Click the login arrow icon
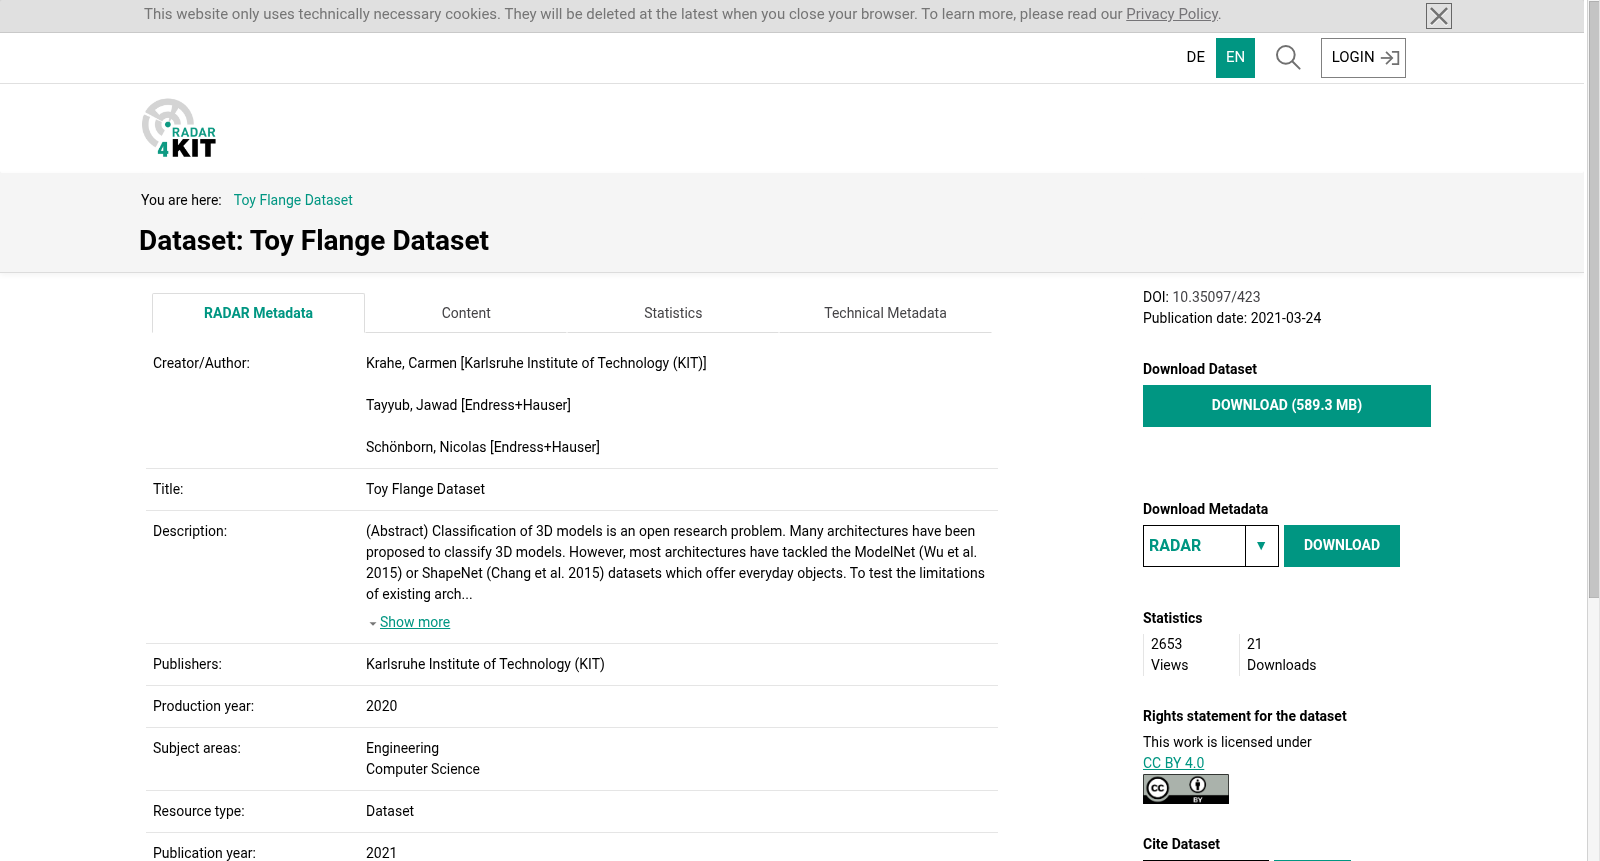The image size is (1600, 861). 1390,58
